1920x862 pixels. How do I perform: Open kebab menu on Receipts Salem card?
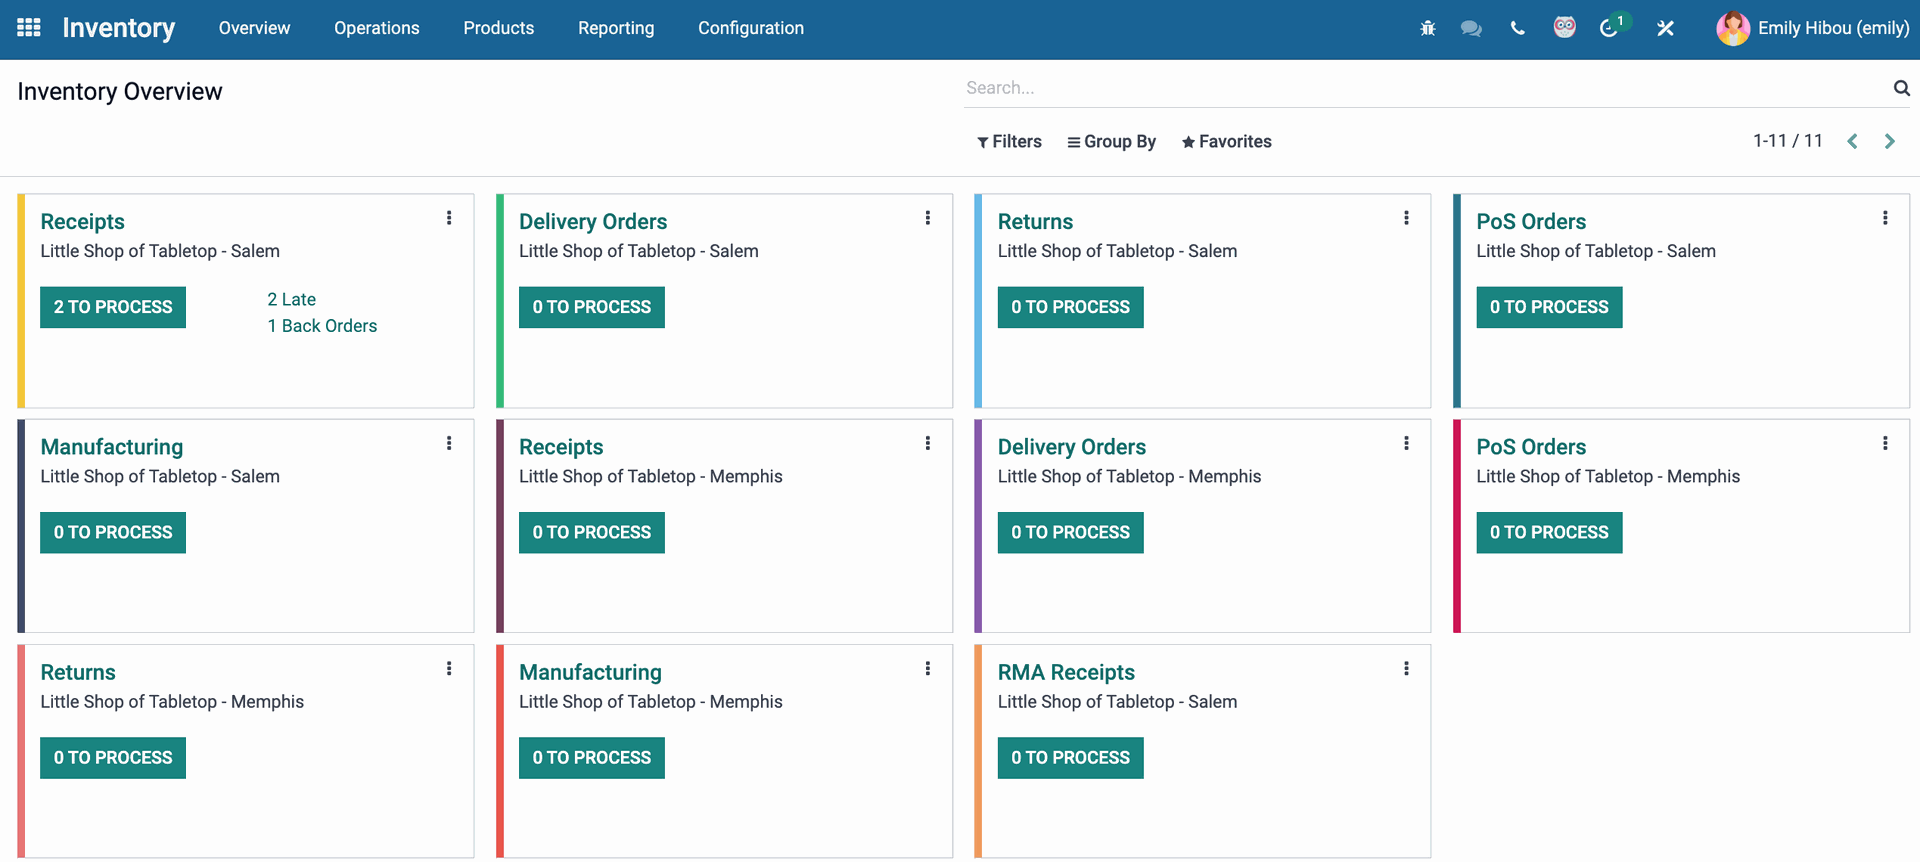449,218
